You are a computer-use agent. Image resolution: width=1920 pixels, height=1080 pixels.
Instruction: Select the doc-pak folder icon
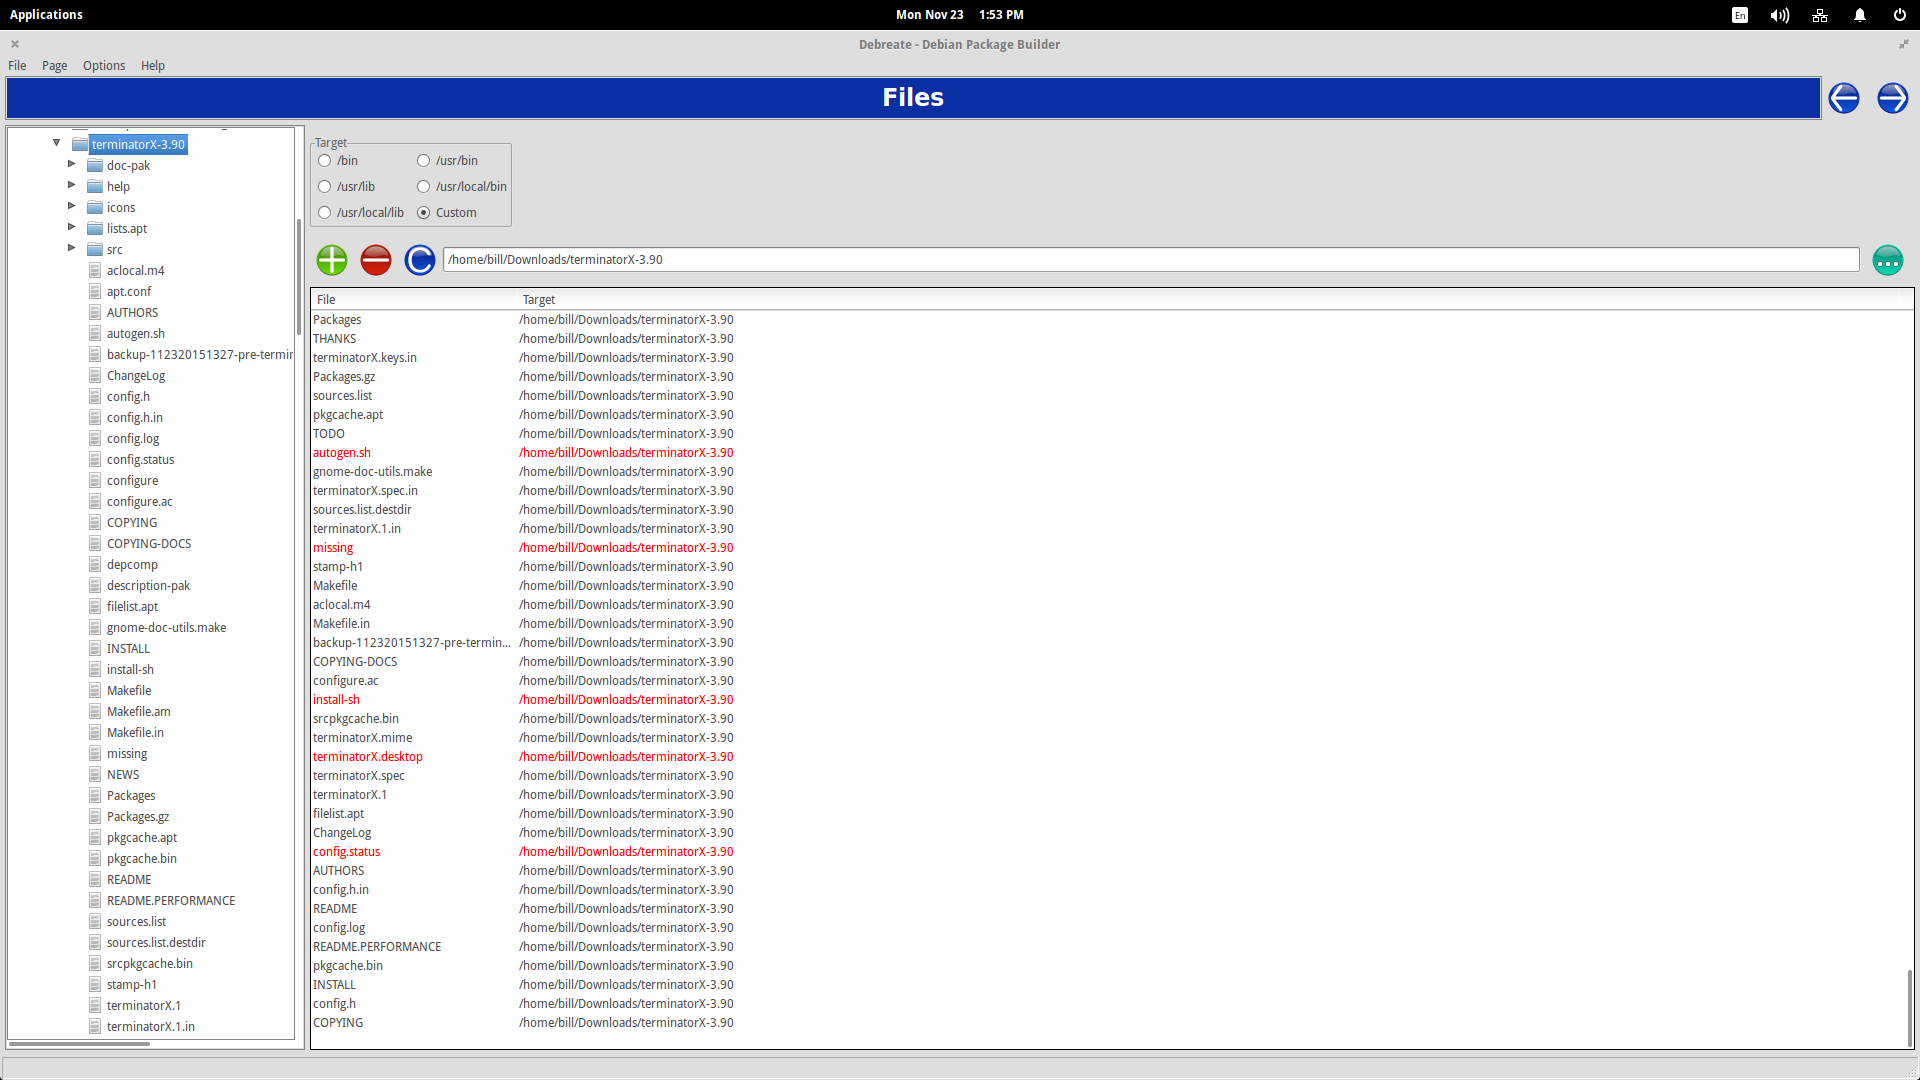pos(95,166)
